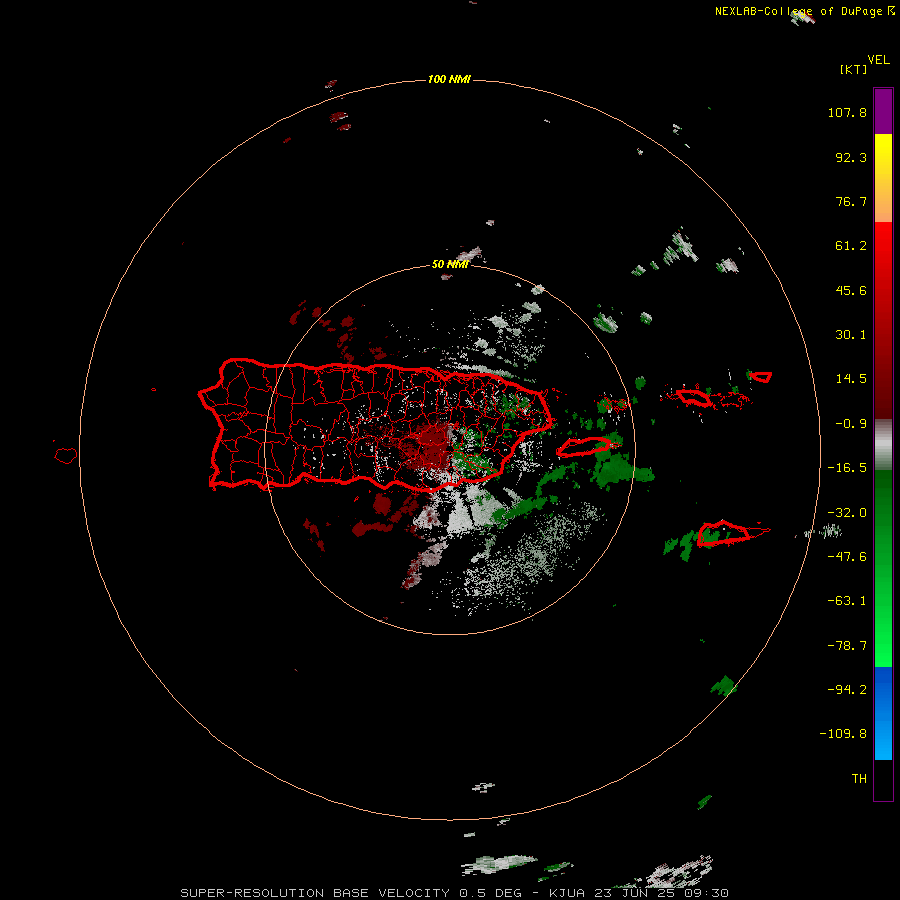
Task: Select the 76.7 legend value
Action: 851,201
